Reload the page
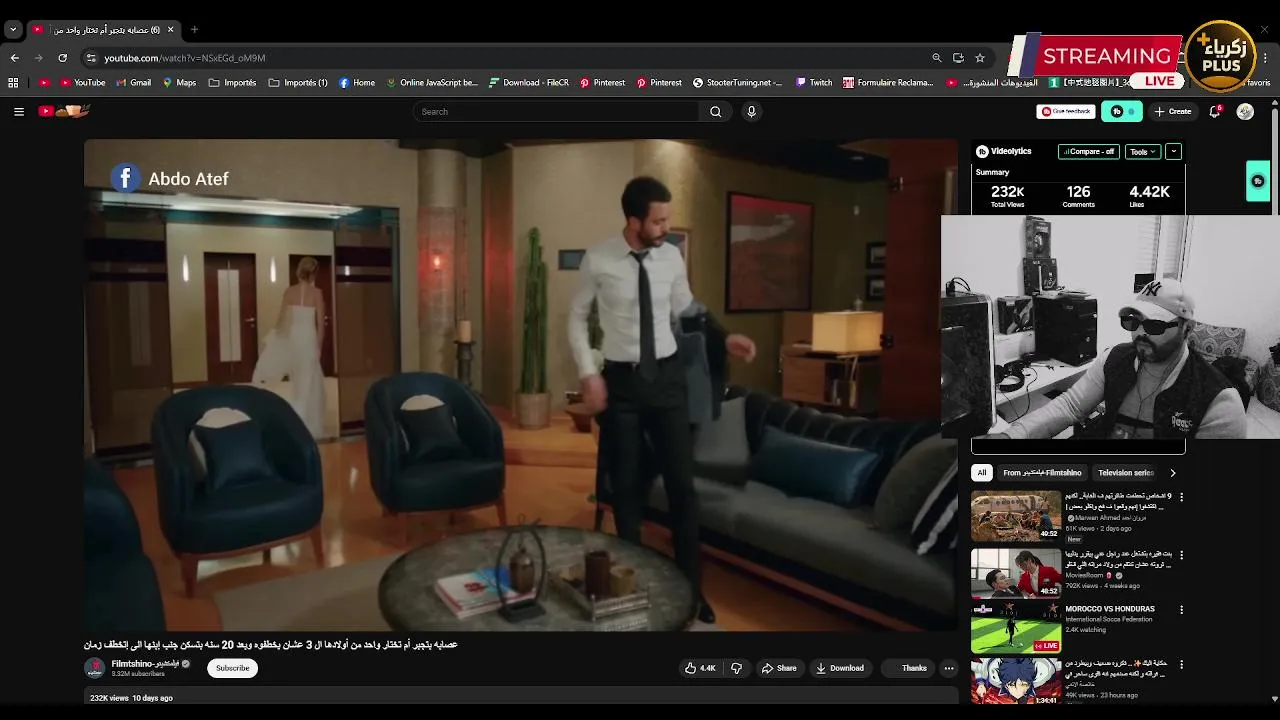1280x720 pixels. click(62, 58)
